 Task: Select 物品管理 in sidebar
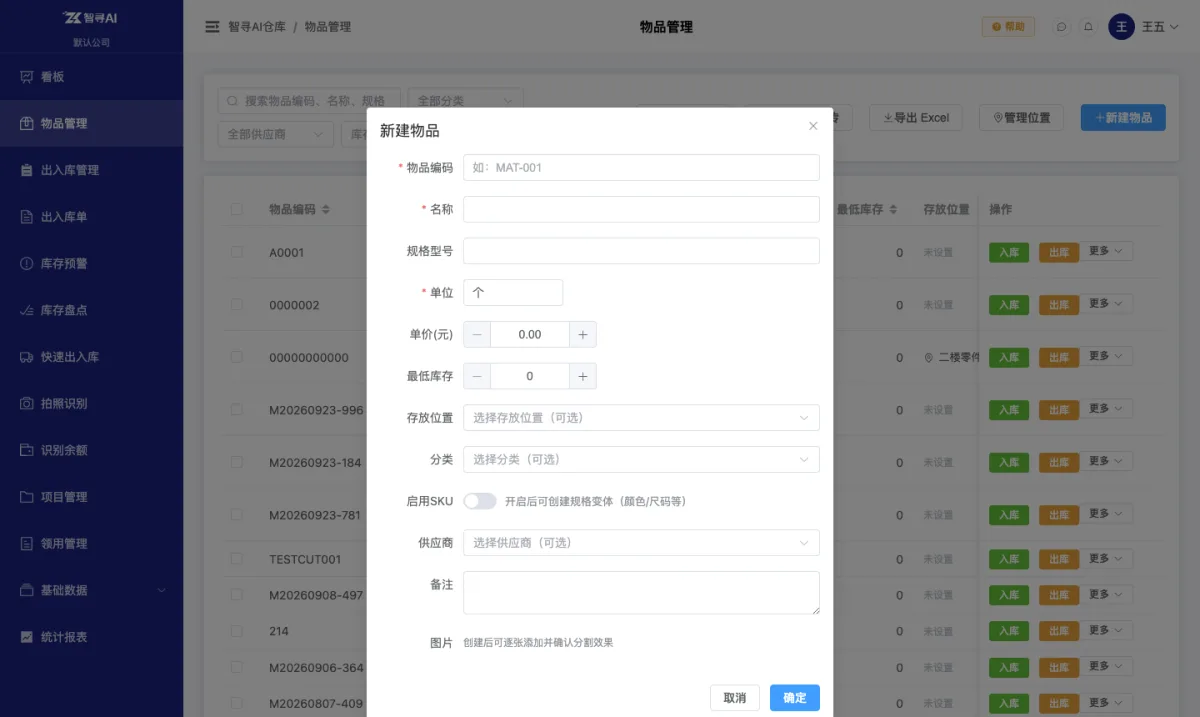coord(91,124)
